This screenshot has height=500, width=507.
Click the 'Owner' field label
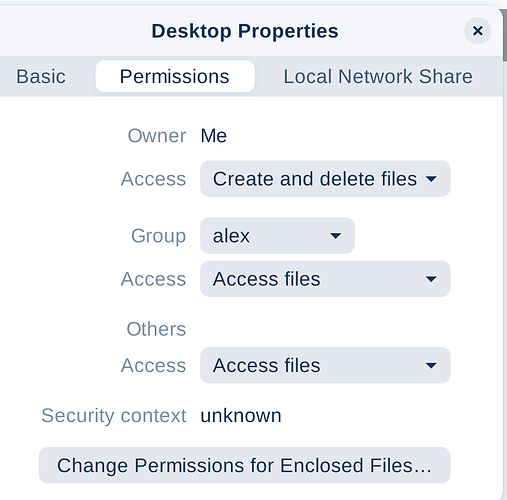point(157,136)
